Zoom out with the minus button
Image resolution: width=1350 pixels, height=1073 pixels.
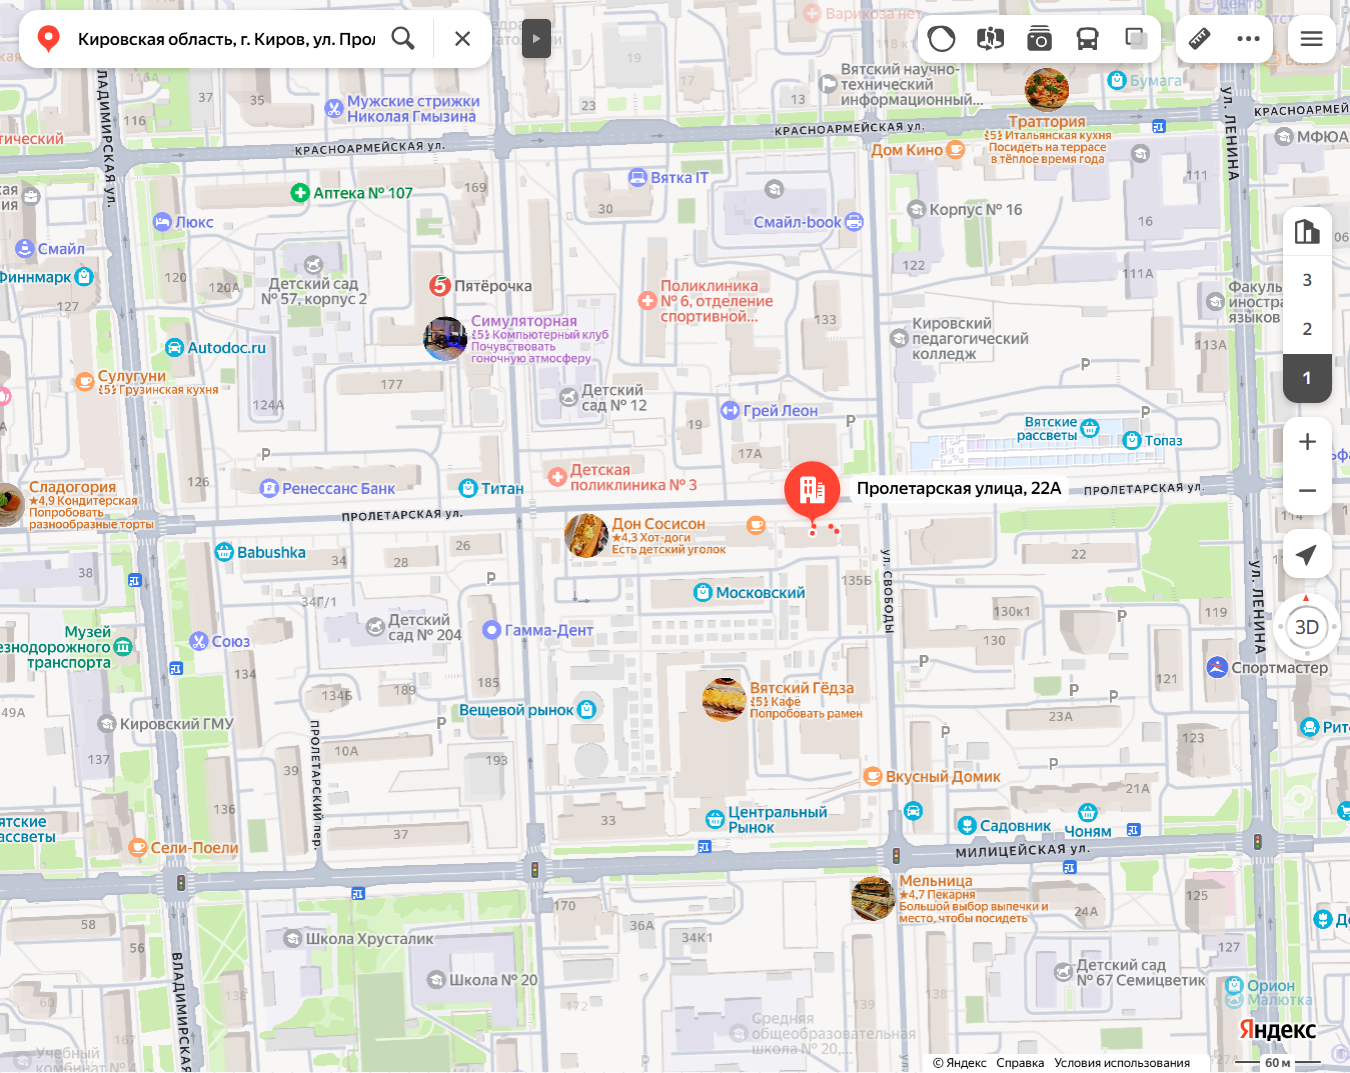[x=1307, y=491]
